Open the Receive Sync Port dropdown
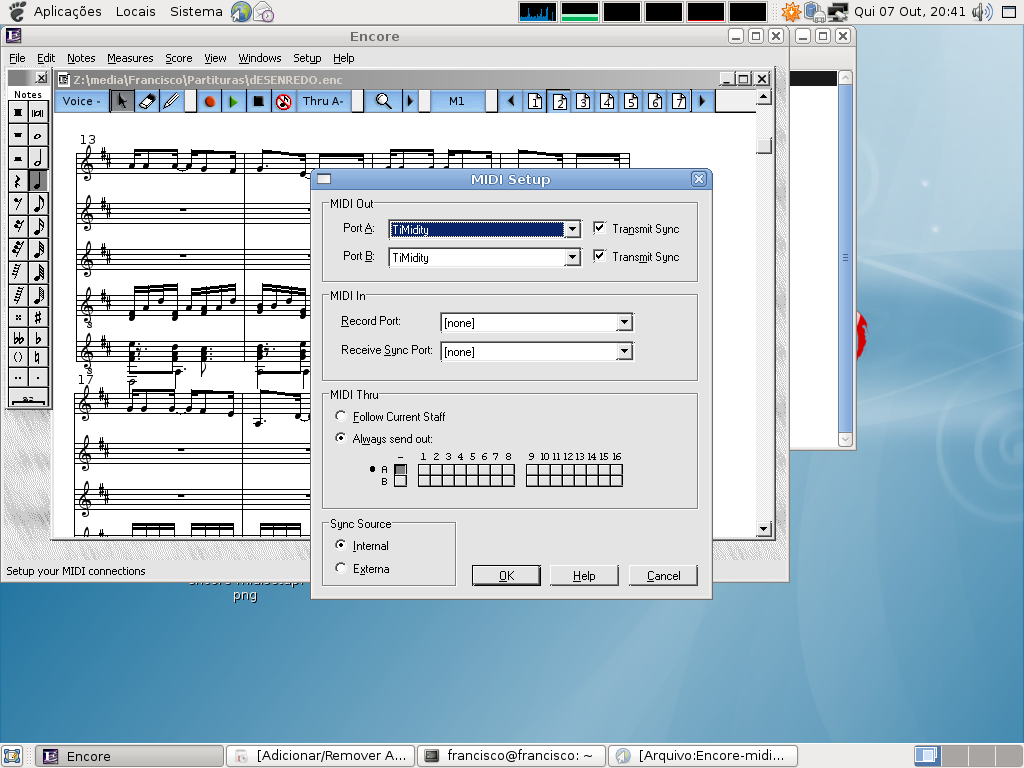The height and width of the screenshot is (768, 1024). coord(624,351)
